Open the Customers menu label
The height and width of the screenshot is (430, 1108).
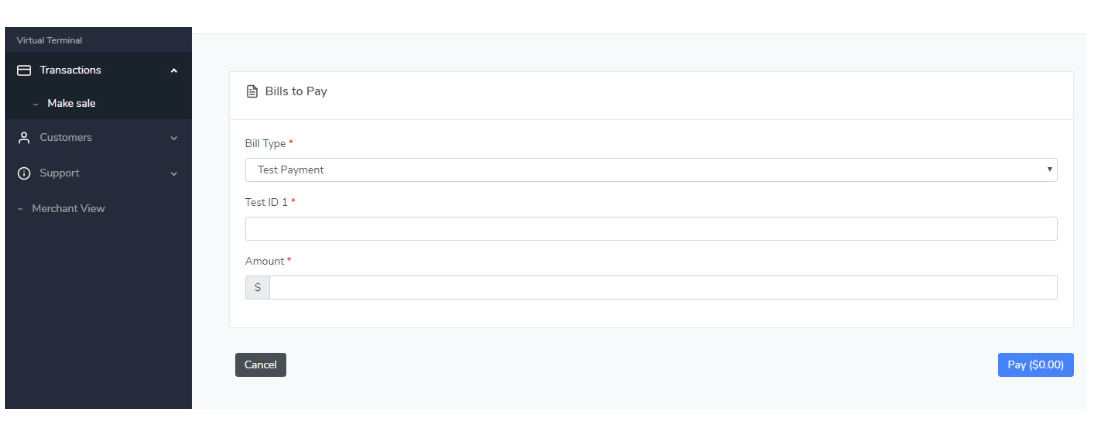[x=66, y=138]
